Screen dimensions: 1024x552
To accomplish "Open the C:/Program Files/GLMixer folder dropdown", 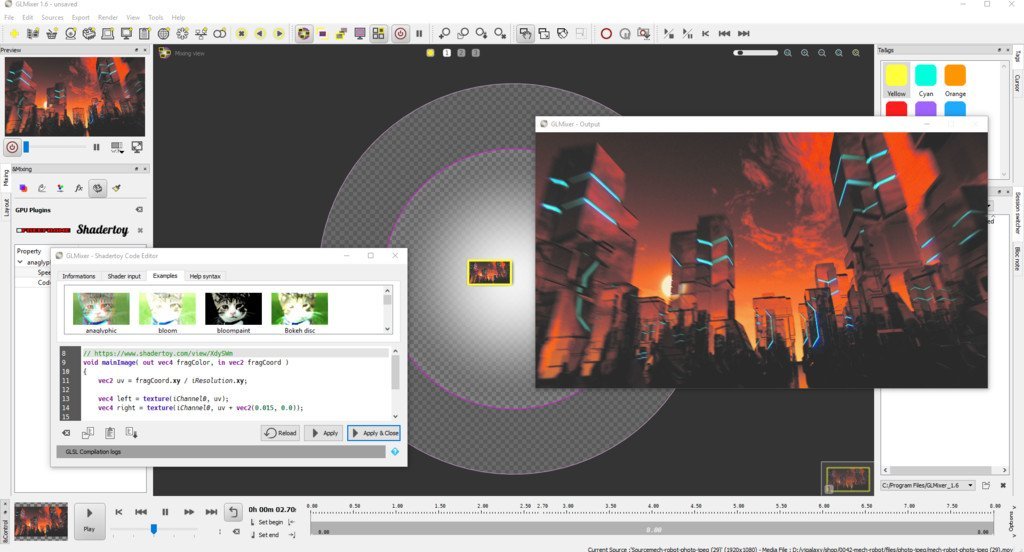I will [x=927, y=485].
